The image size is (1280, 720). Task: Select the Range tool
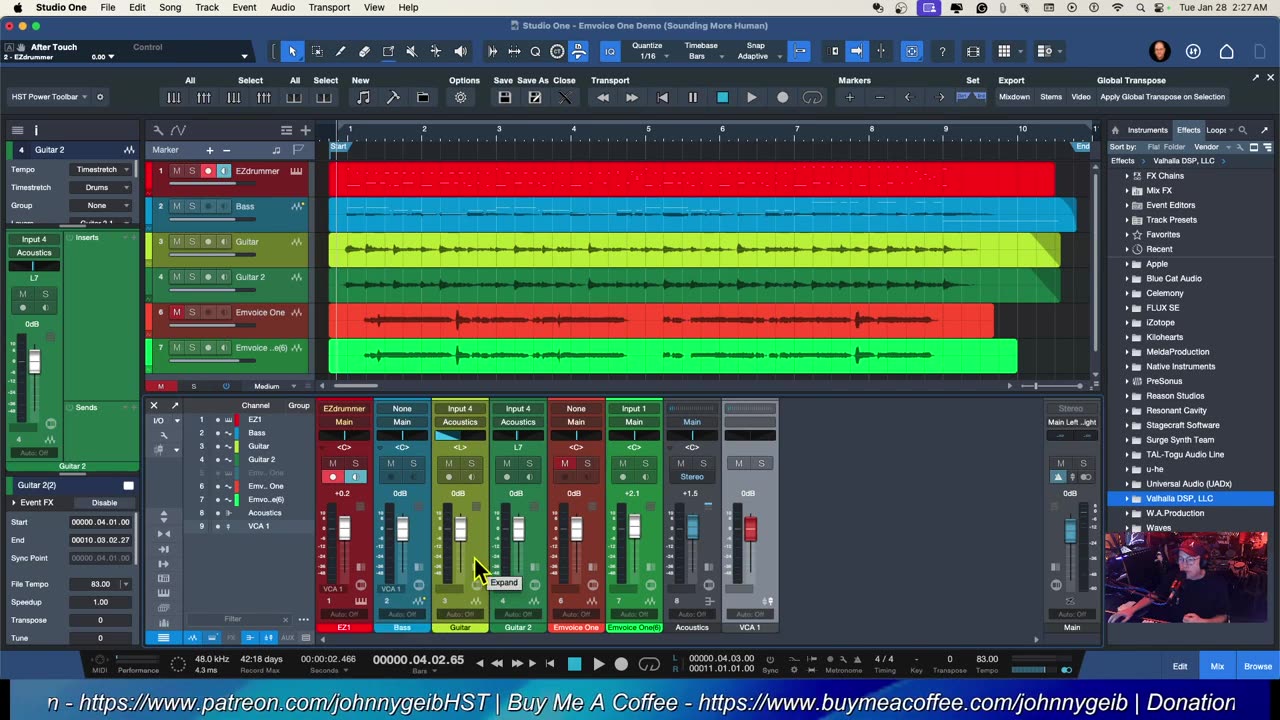point(317,52)
